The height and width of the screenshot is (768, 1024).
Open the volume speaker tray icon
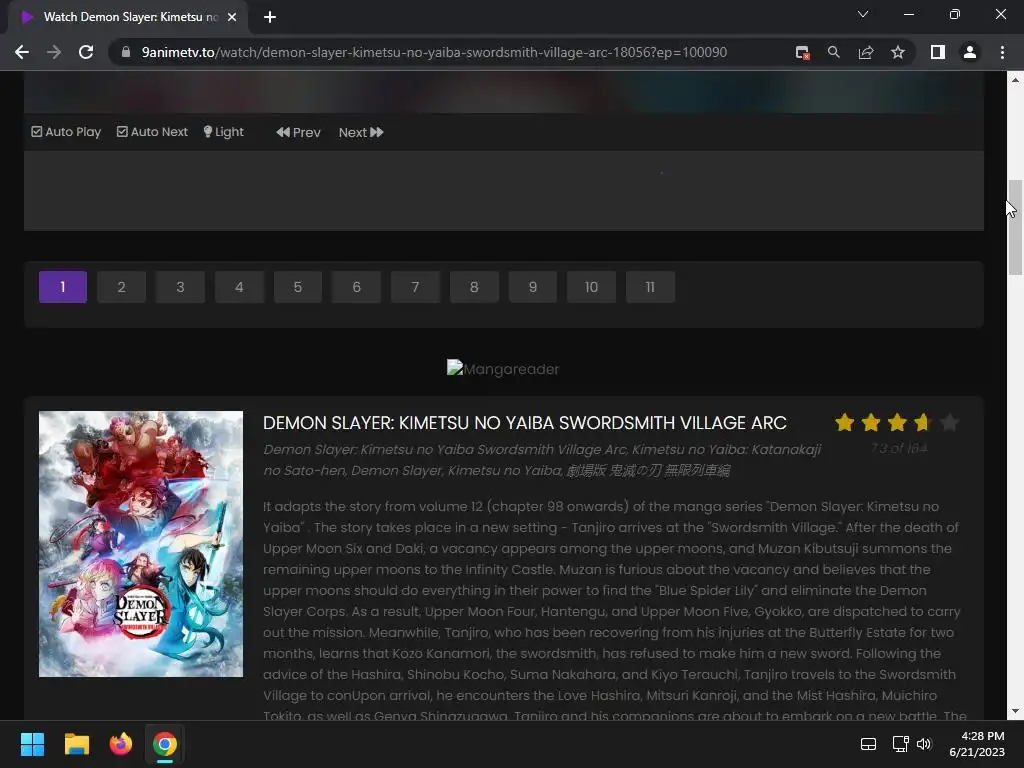tap(924, 744)
